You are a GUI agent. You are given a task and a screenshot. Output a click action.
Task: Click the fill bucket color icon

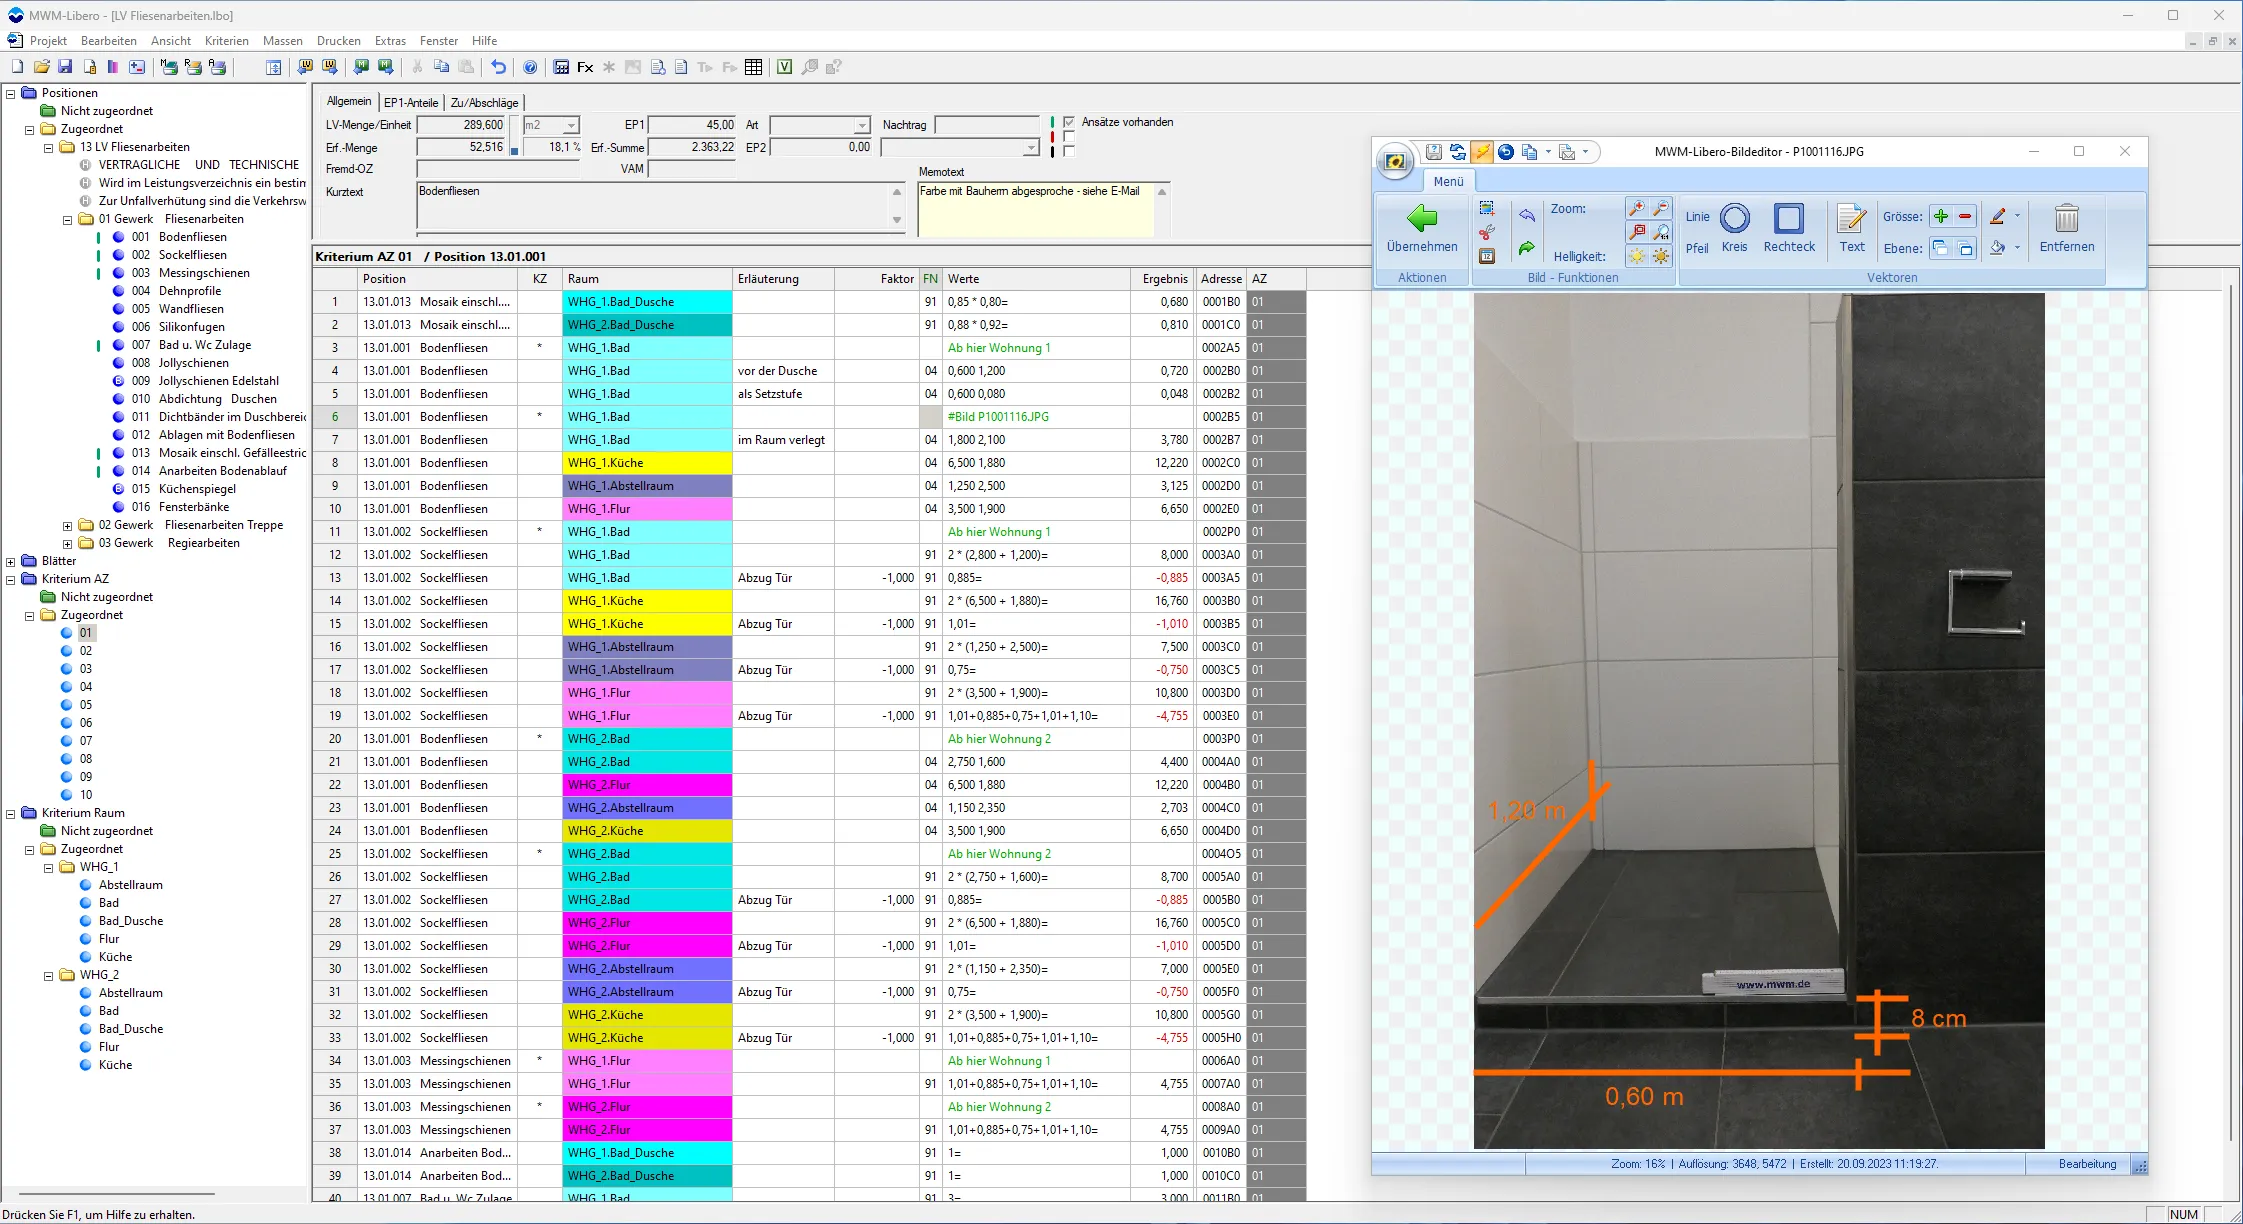[1998, 248]
